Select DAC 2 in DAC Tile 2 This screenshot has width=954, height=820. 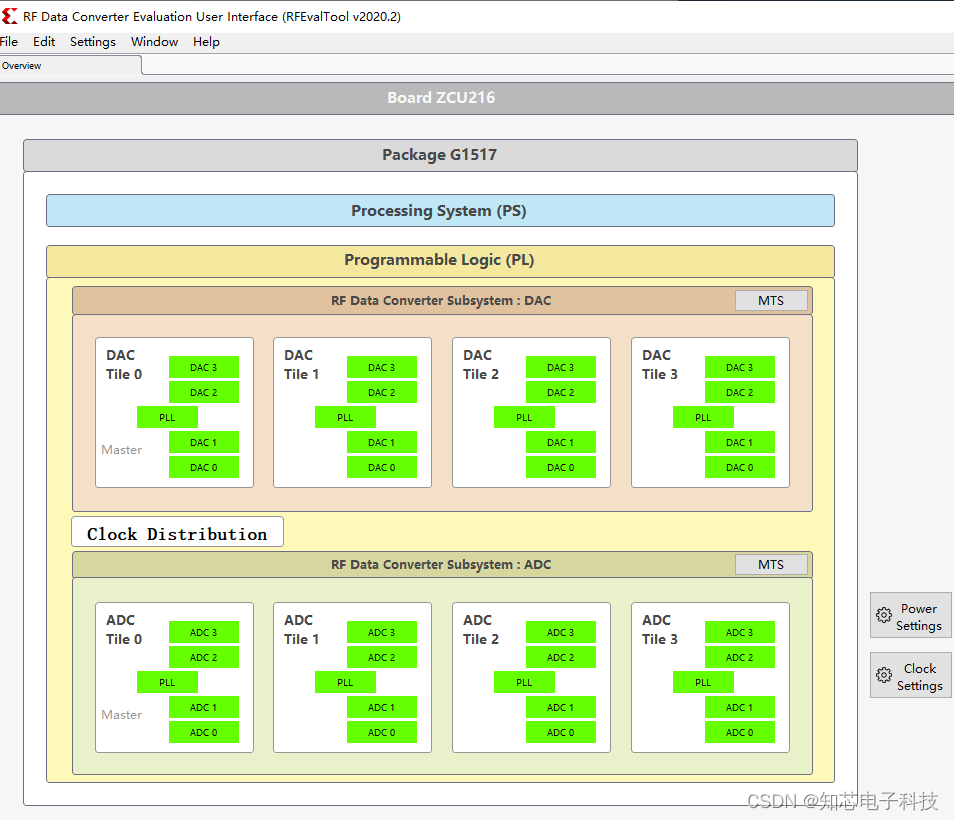(x=560, y=392)
